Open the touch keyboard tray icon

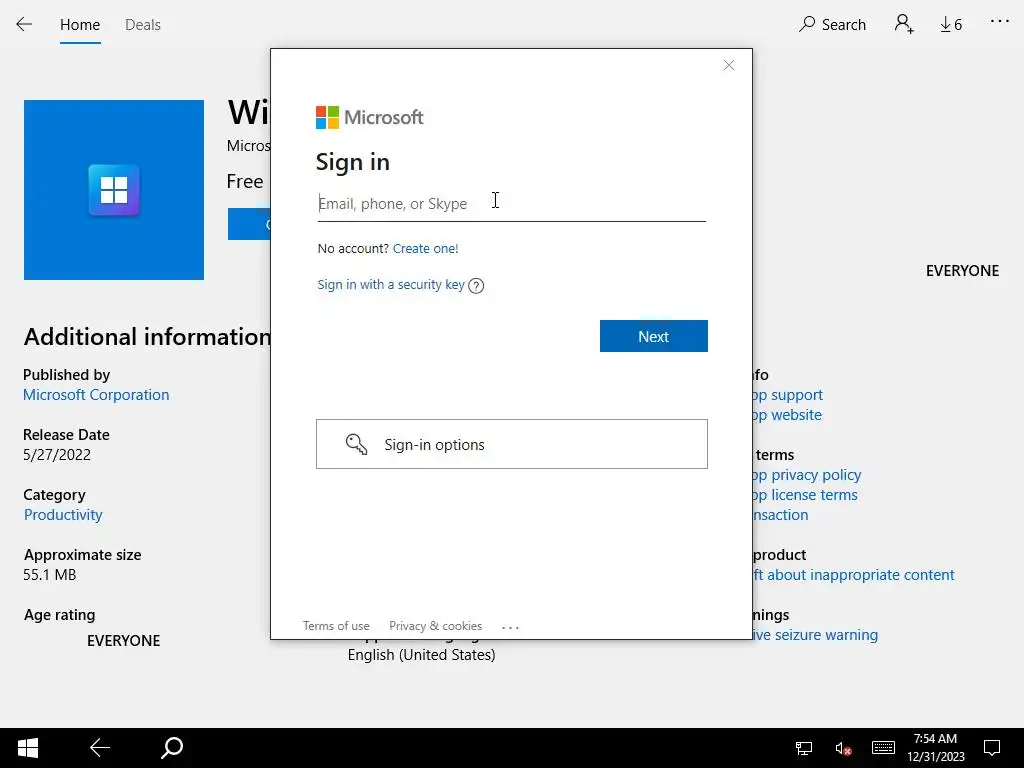(x=883, y=748)
